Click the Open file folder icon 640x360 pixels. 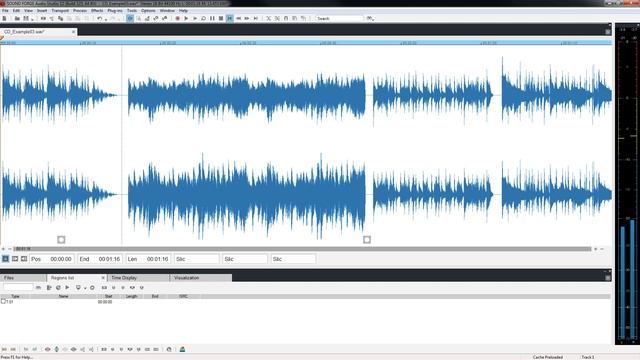[17, 18]
